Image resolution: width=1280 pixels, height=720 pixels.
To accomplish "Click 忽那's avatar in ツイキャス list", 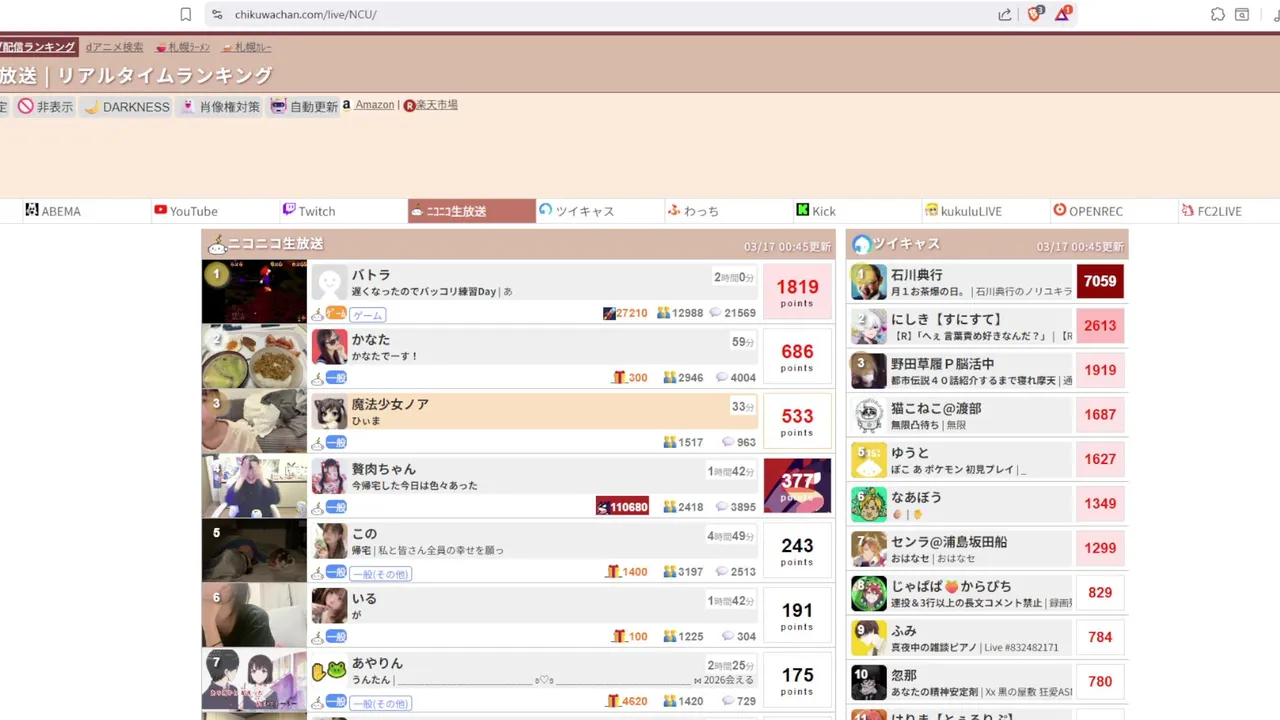I will pos(869,682).
